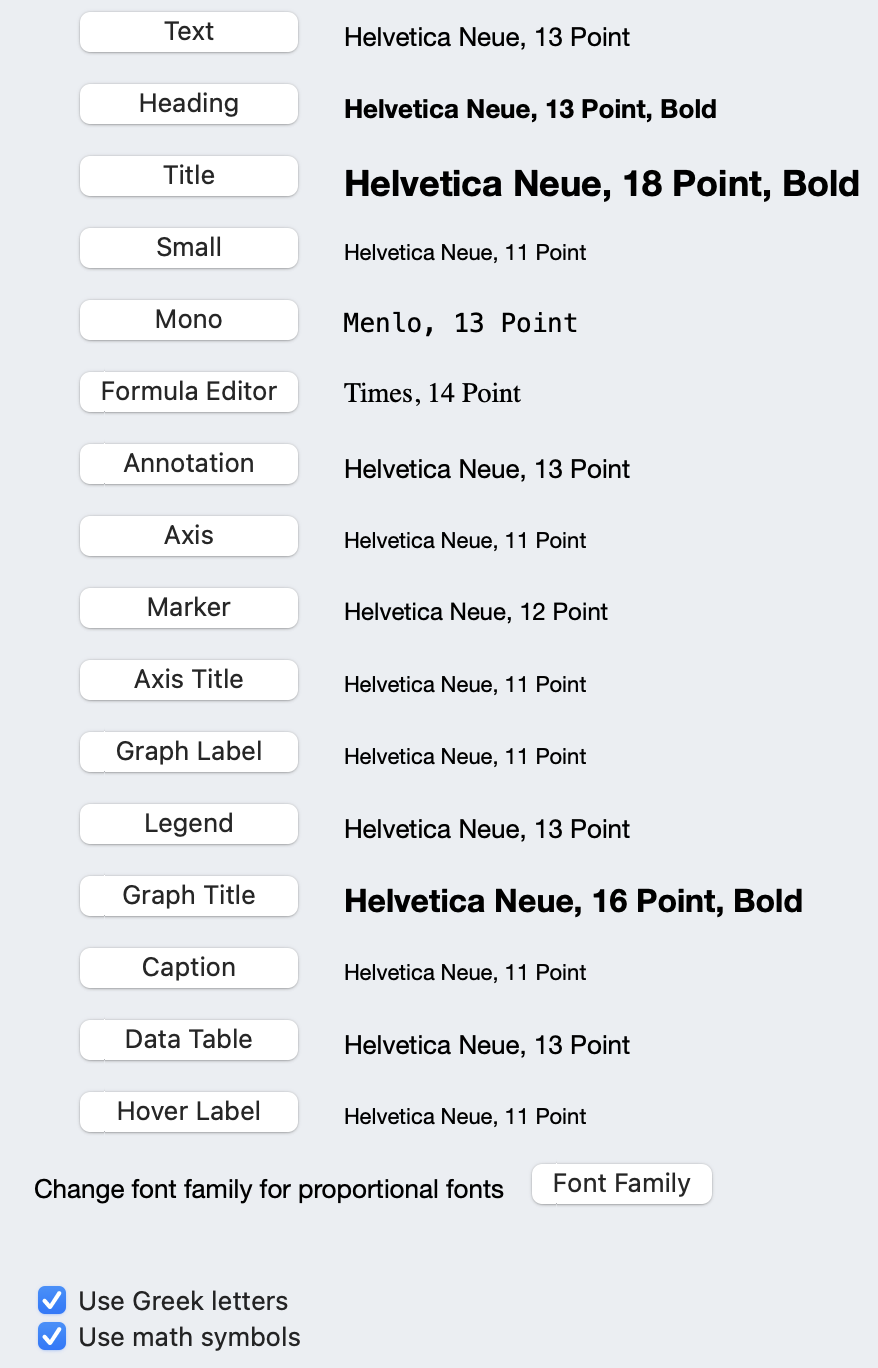878x1368 pixels.
Task: Select the Graph Label font style
Action: click(188, 752)
